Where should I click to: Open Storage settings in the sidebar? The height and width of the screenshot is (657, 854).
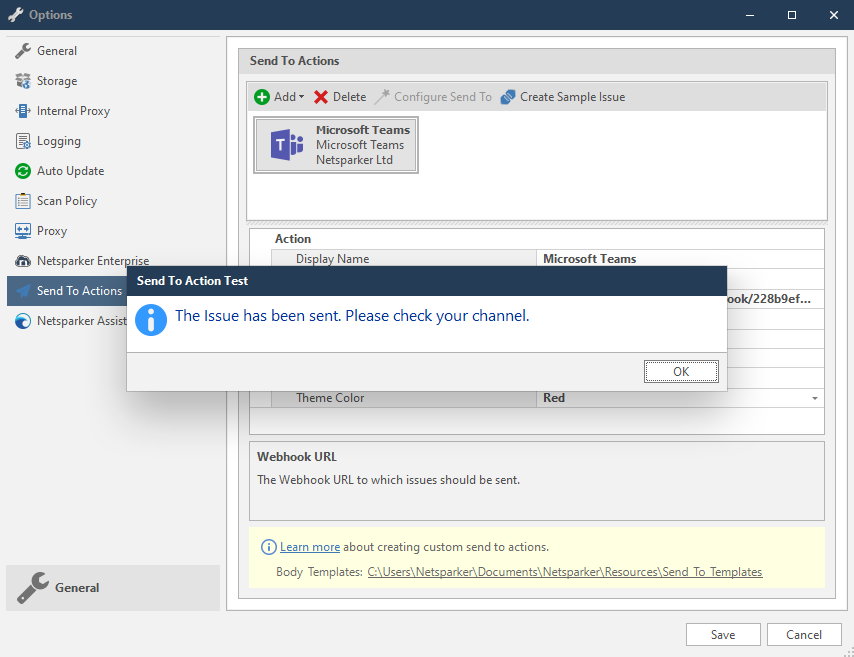57,81
